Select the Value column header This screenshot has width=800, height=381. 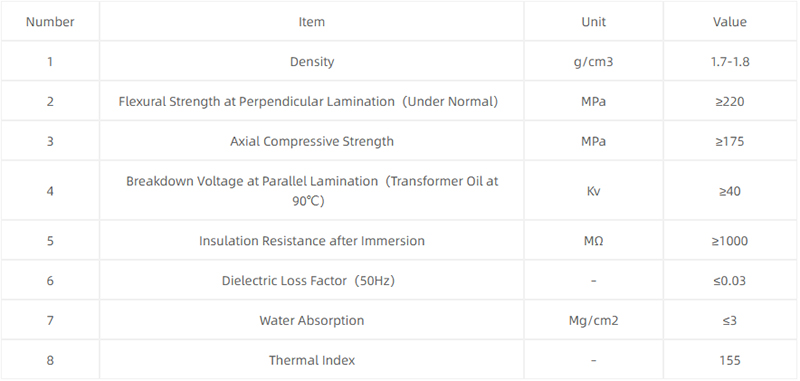730,21
